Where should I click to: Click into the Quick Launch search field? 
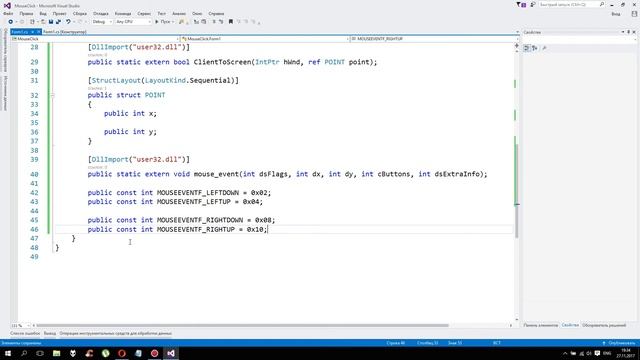[x=569, y=4]
